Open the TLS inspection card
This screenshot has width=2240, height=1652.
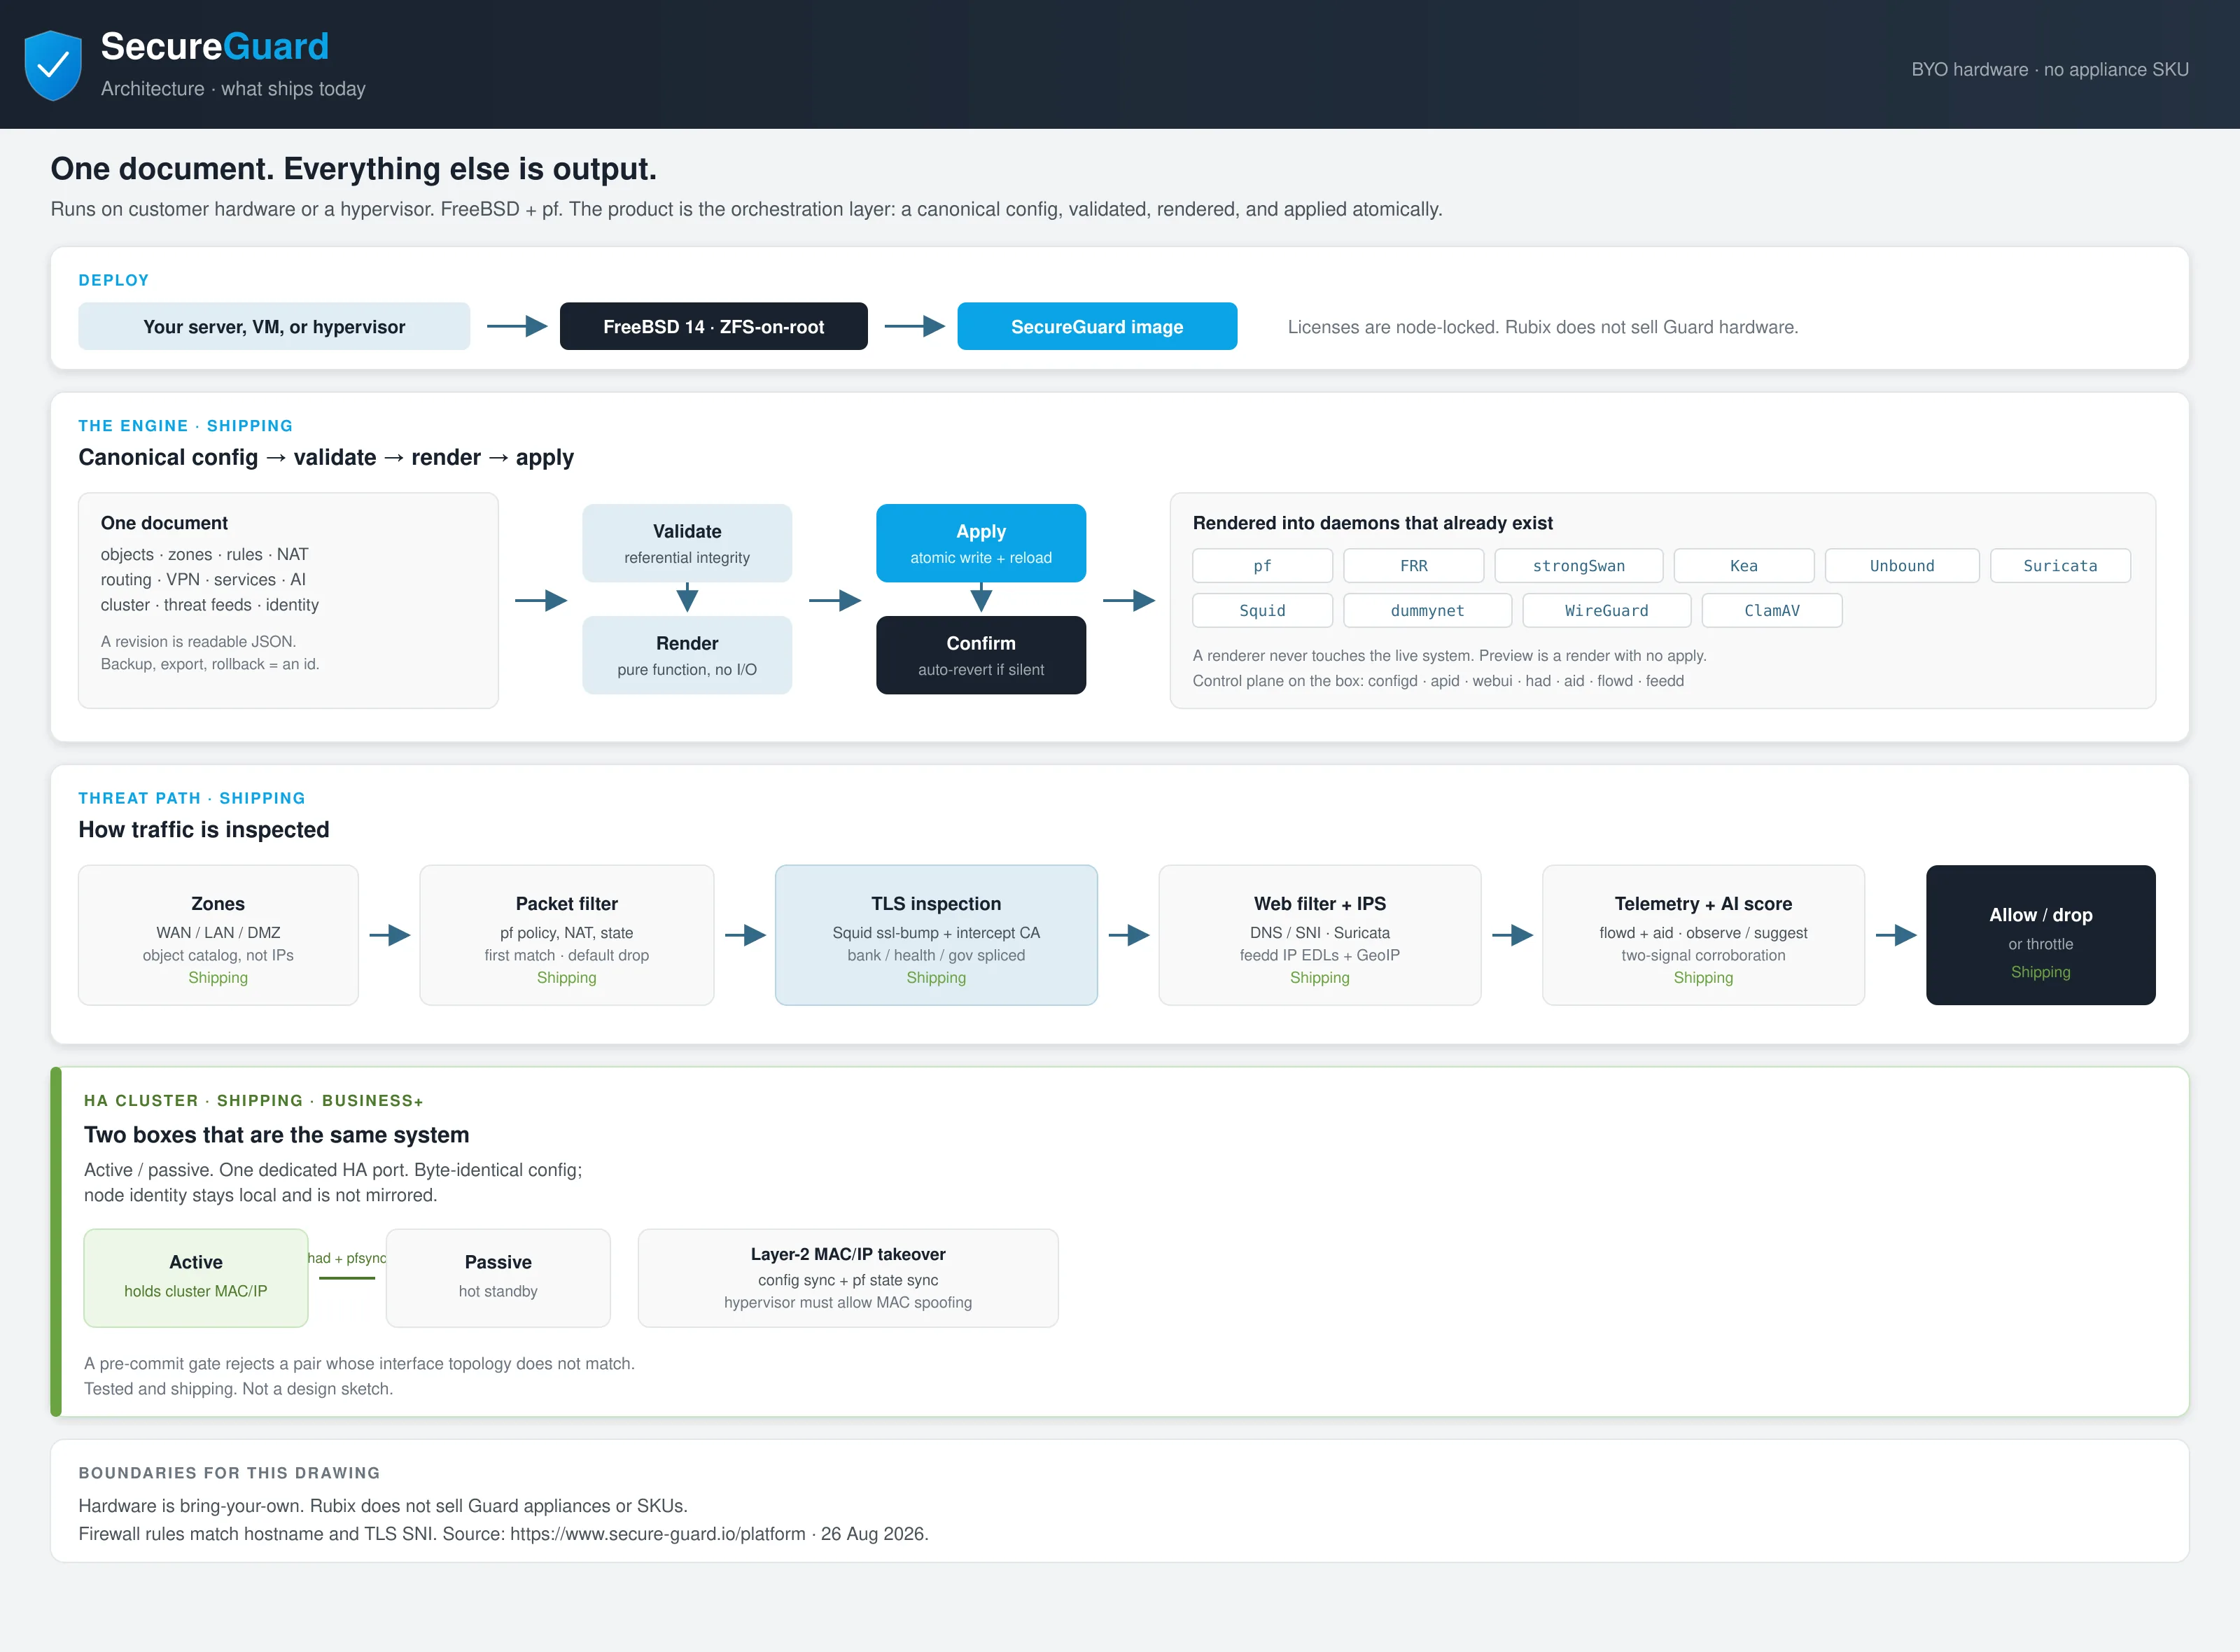(x=936, y=935)
